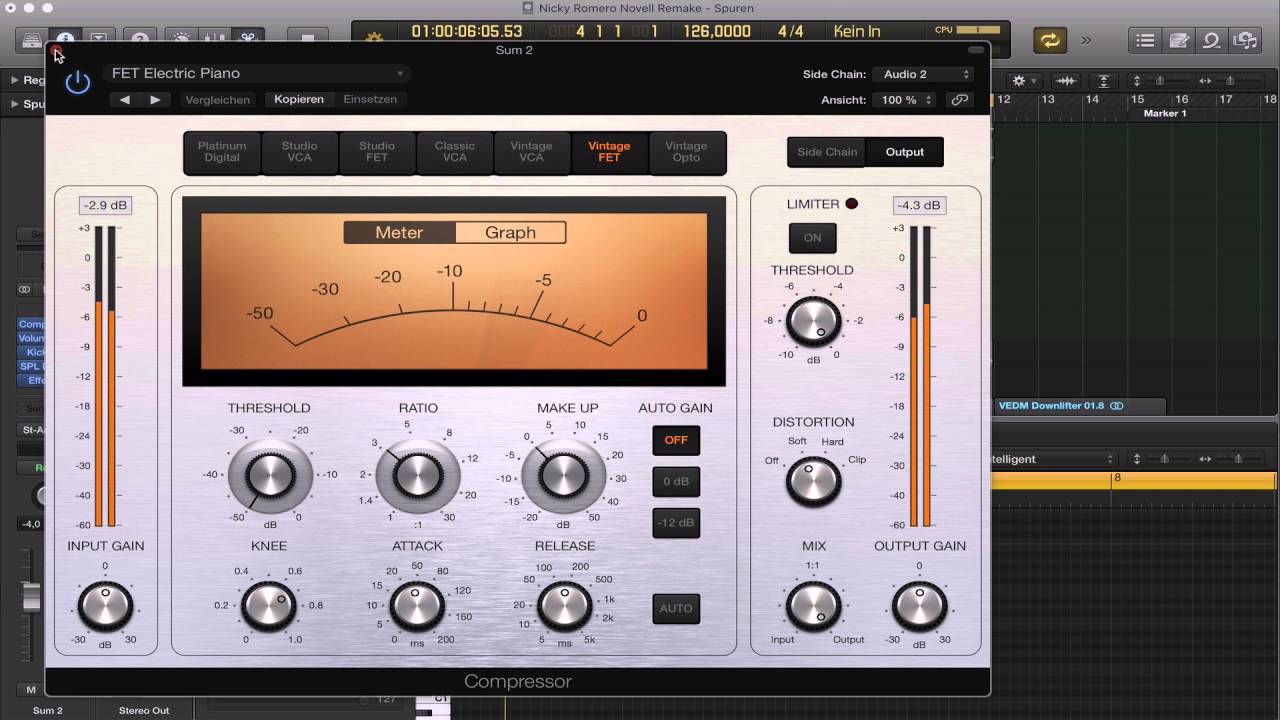Click the Threshold knob of the compressor
The width and height of the screenshot is (1280, 720).
coord(269,475)
